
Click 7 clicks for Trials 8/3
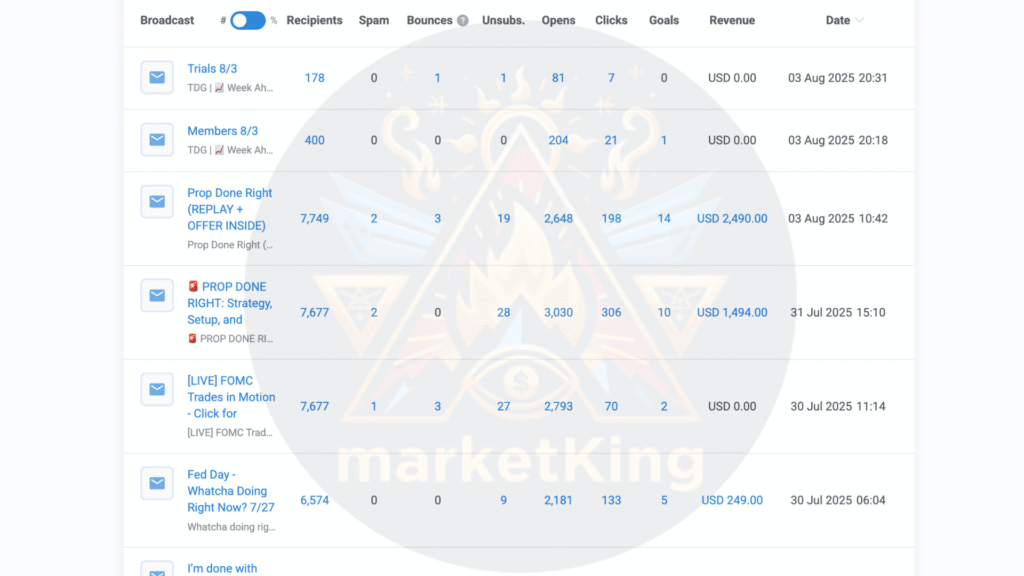[x=611, y=78]
